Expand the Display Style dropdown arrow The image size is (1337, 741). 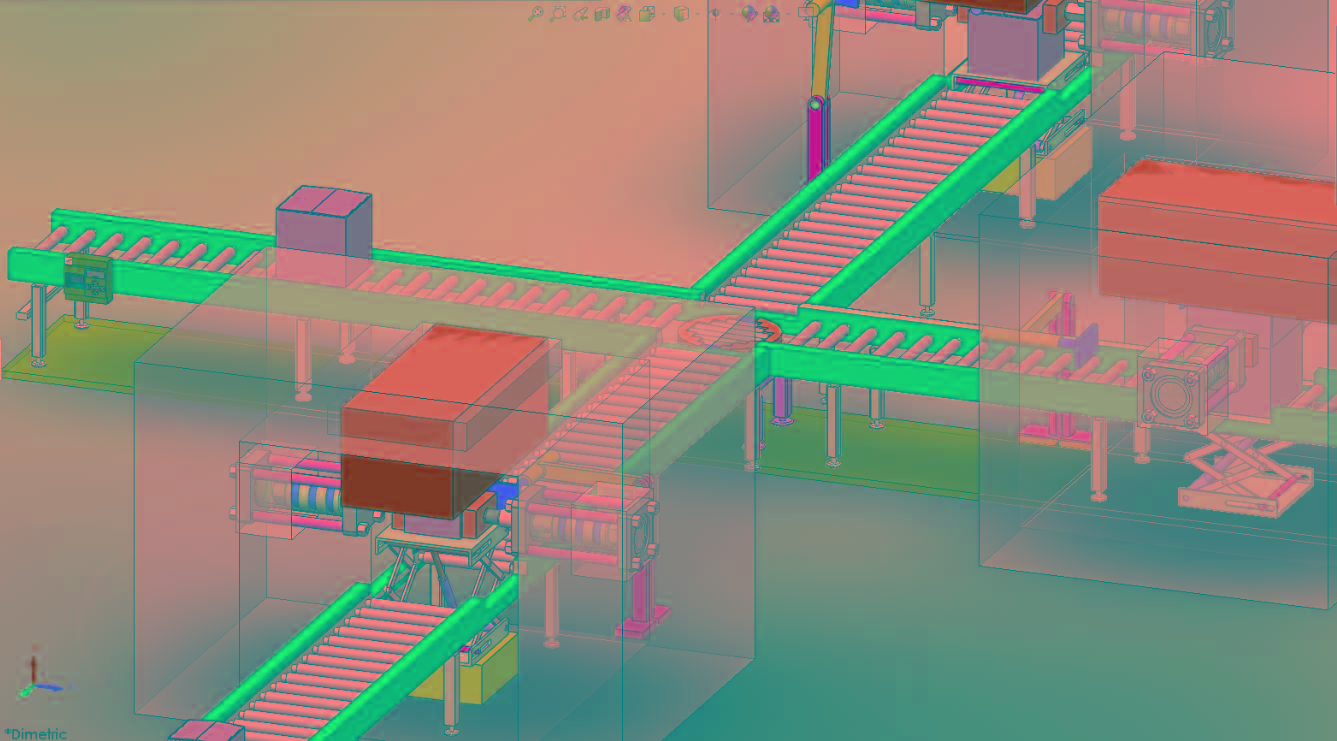pos(697,13)
